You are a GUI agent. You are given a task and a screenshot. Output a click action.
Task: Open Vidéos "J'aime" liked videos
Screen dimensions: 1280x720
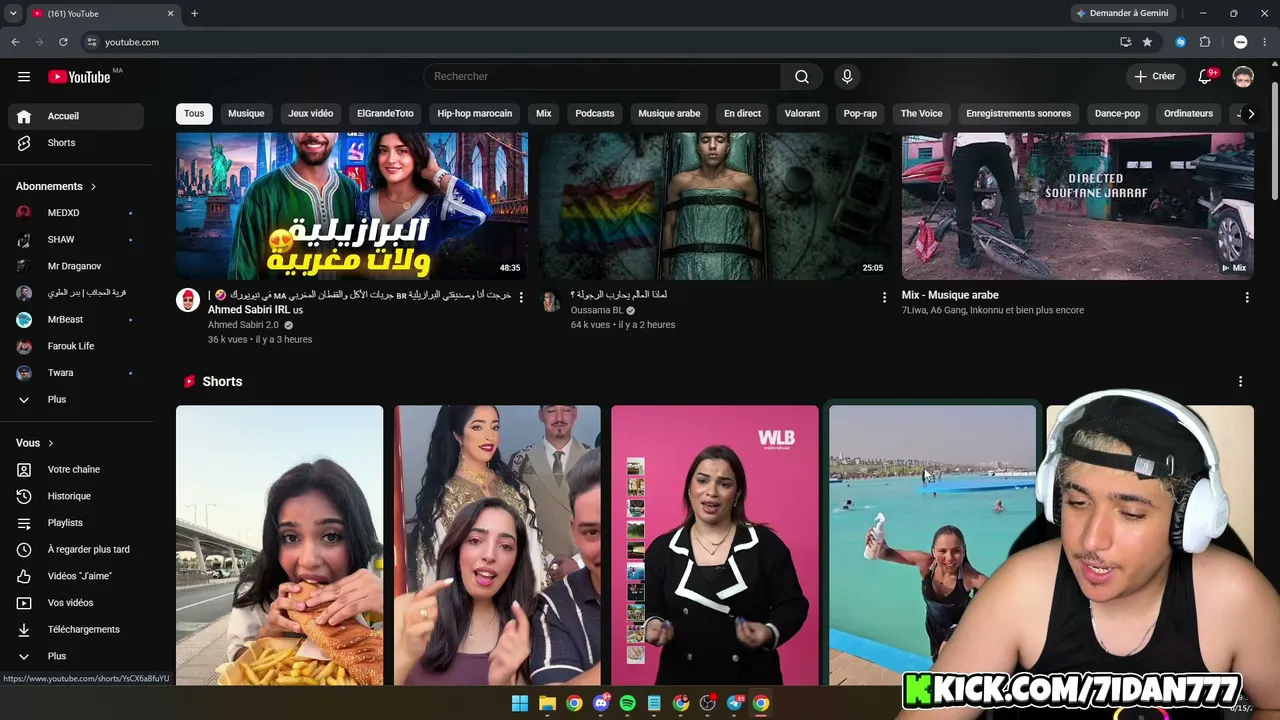tap(76, 576)
